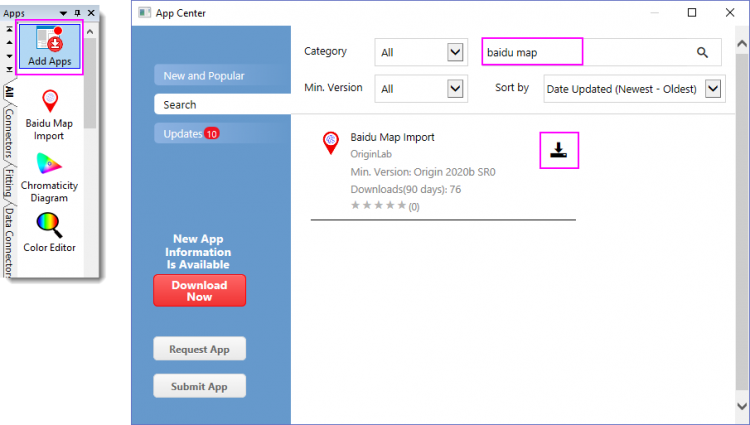750x425 pixels.
Task: Open the Chromaticity Diagram app
Action: (49, 178)
